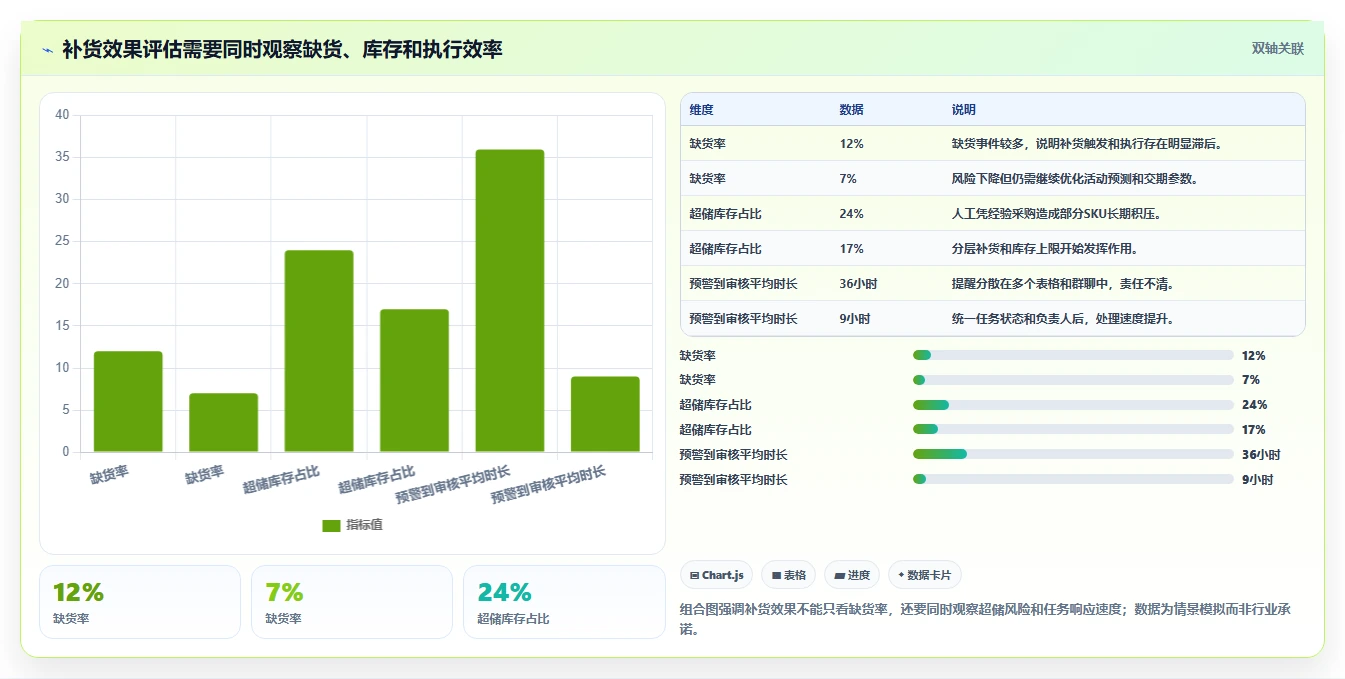Click the 7% progress bar
1345x679 pixels.
point(1073,380)
